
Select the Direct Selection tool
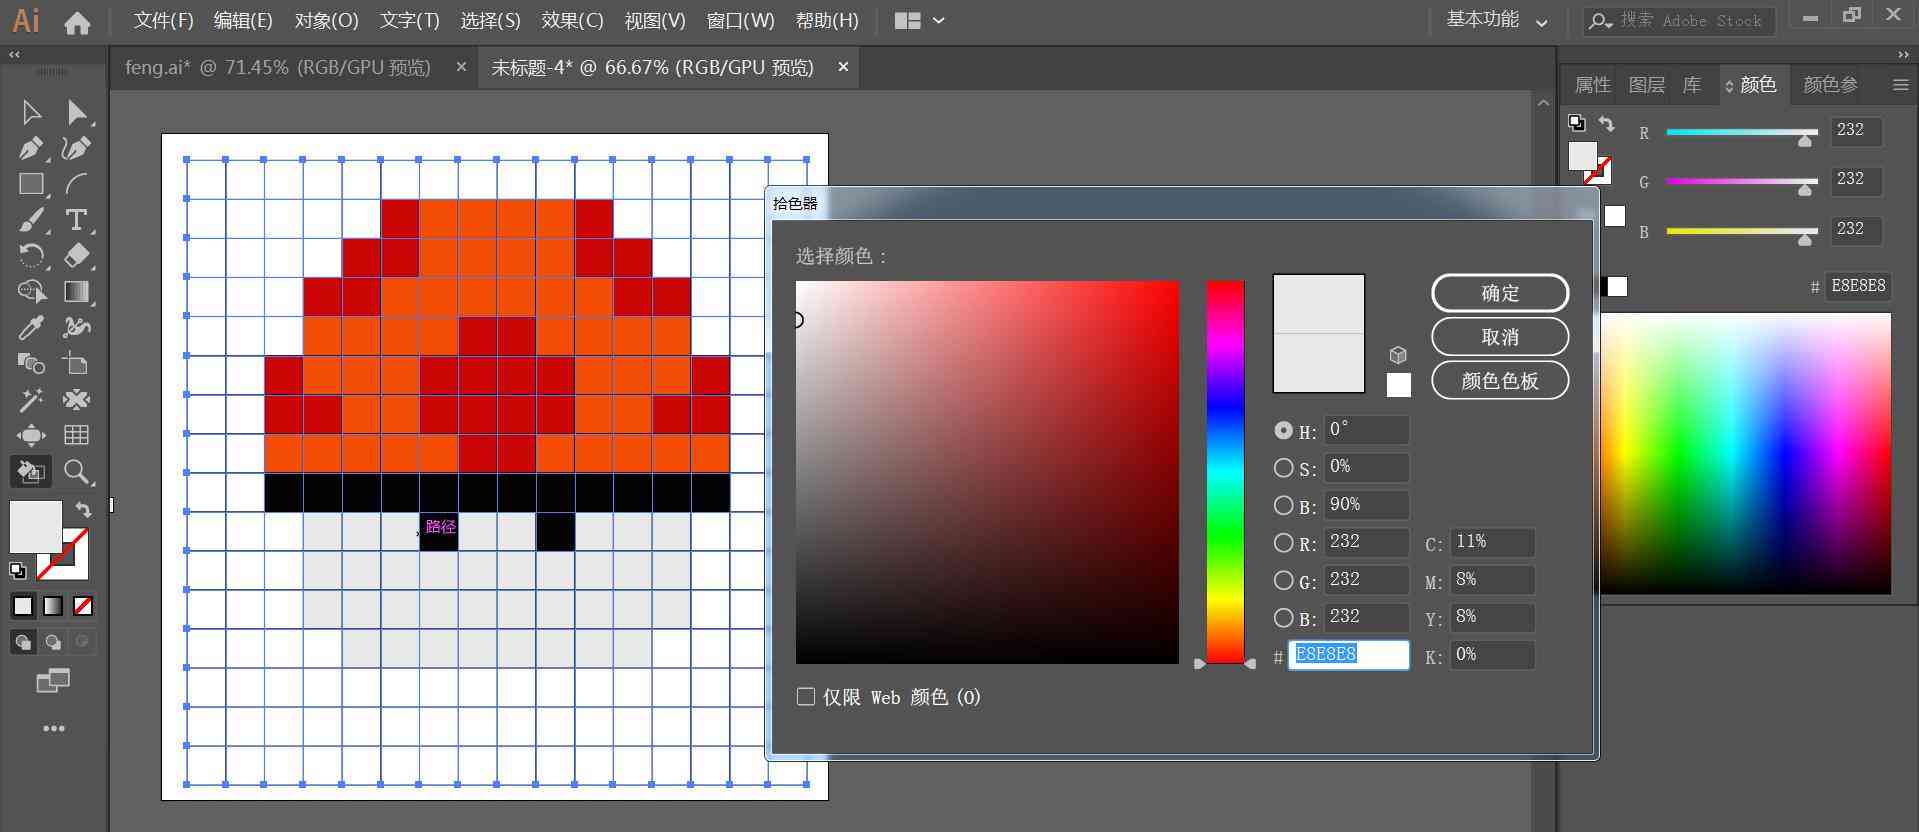point(77,111)
